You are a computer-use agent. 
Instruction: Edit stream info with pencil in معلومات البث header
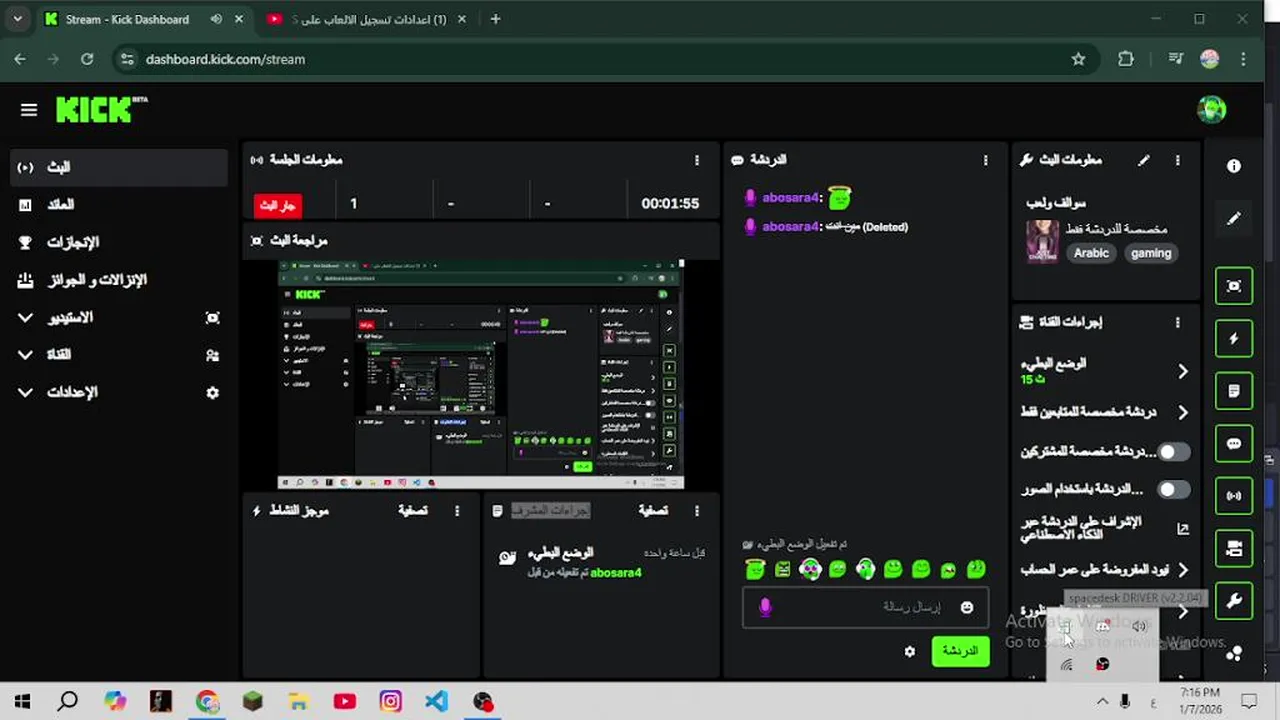[x=1144, y=160]
